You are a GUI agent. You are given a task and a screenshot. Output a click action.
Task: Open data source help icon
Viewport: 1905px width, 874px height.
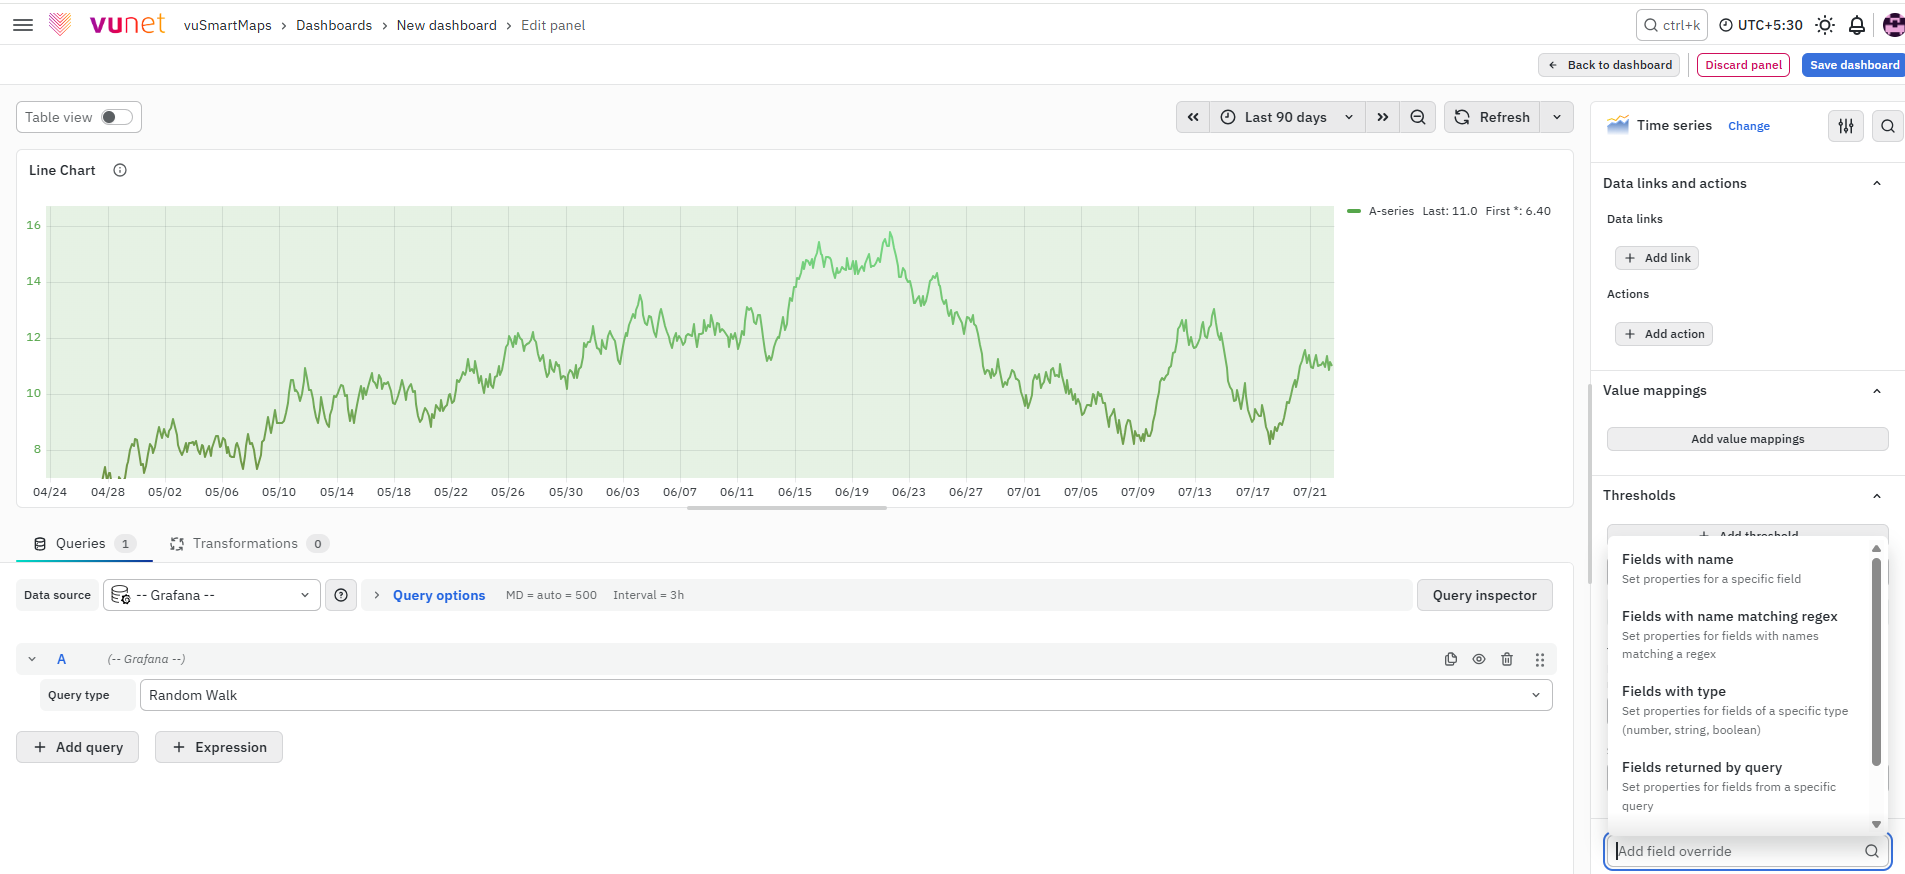coord(341,595)
